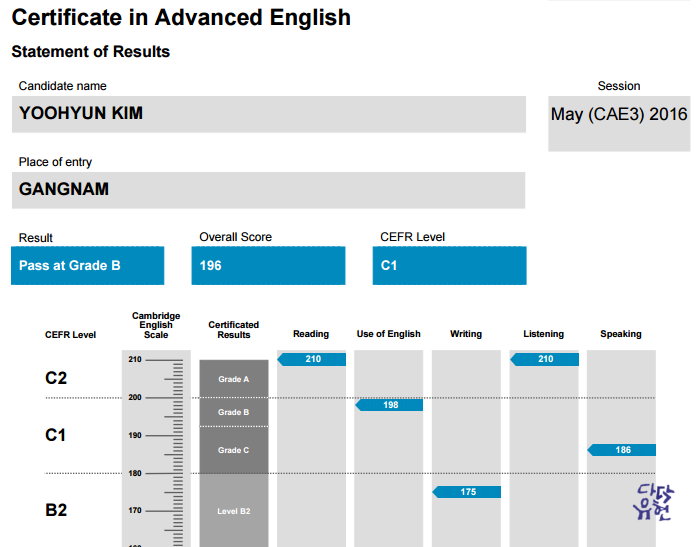The height and width of the screenshot is (547, 698).
Task: Click the Grade A block in Certificated Results
Action: 234,379
